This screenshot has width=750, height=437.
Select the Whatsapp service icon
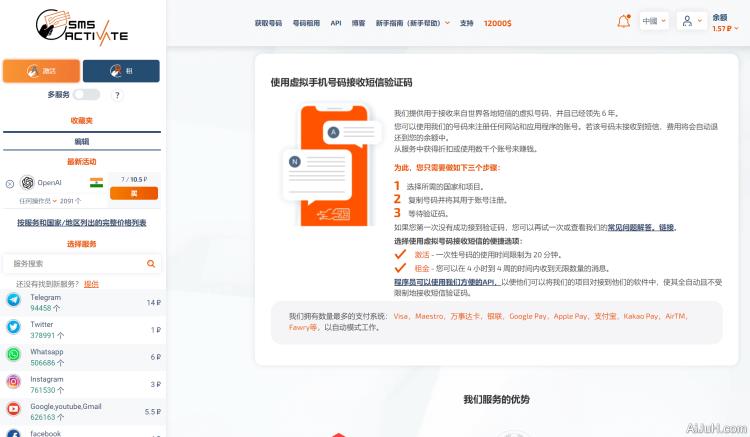tap(14, 355)
